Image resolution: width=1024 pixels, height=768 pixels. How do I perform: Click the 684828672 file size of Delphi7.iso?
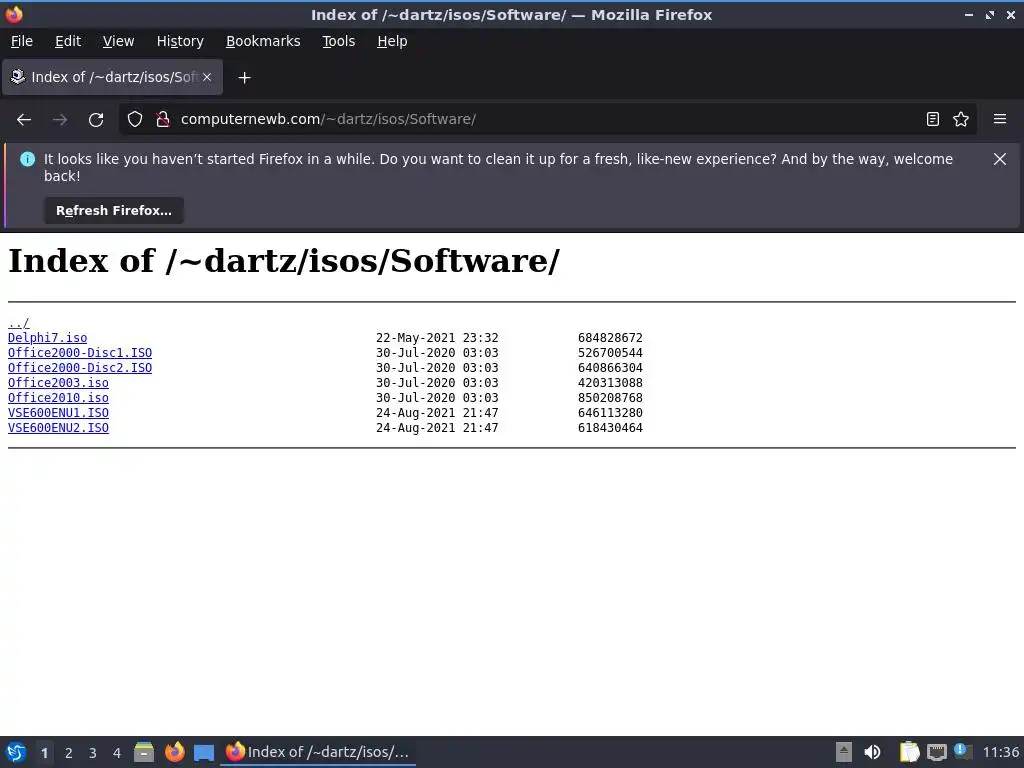coord(610,338)
